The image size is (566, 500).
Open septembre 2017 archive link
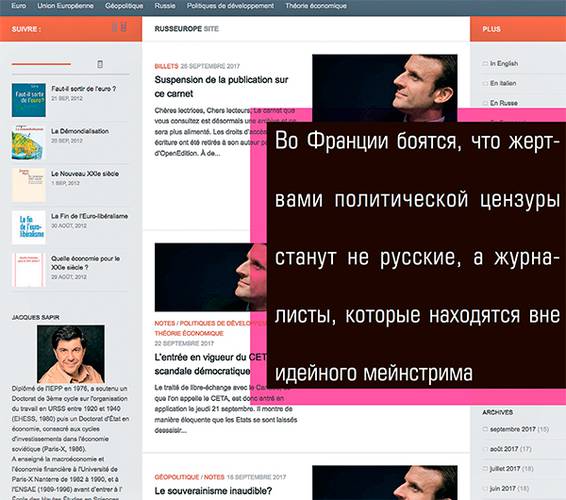click(x=513, y=429)
